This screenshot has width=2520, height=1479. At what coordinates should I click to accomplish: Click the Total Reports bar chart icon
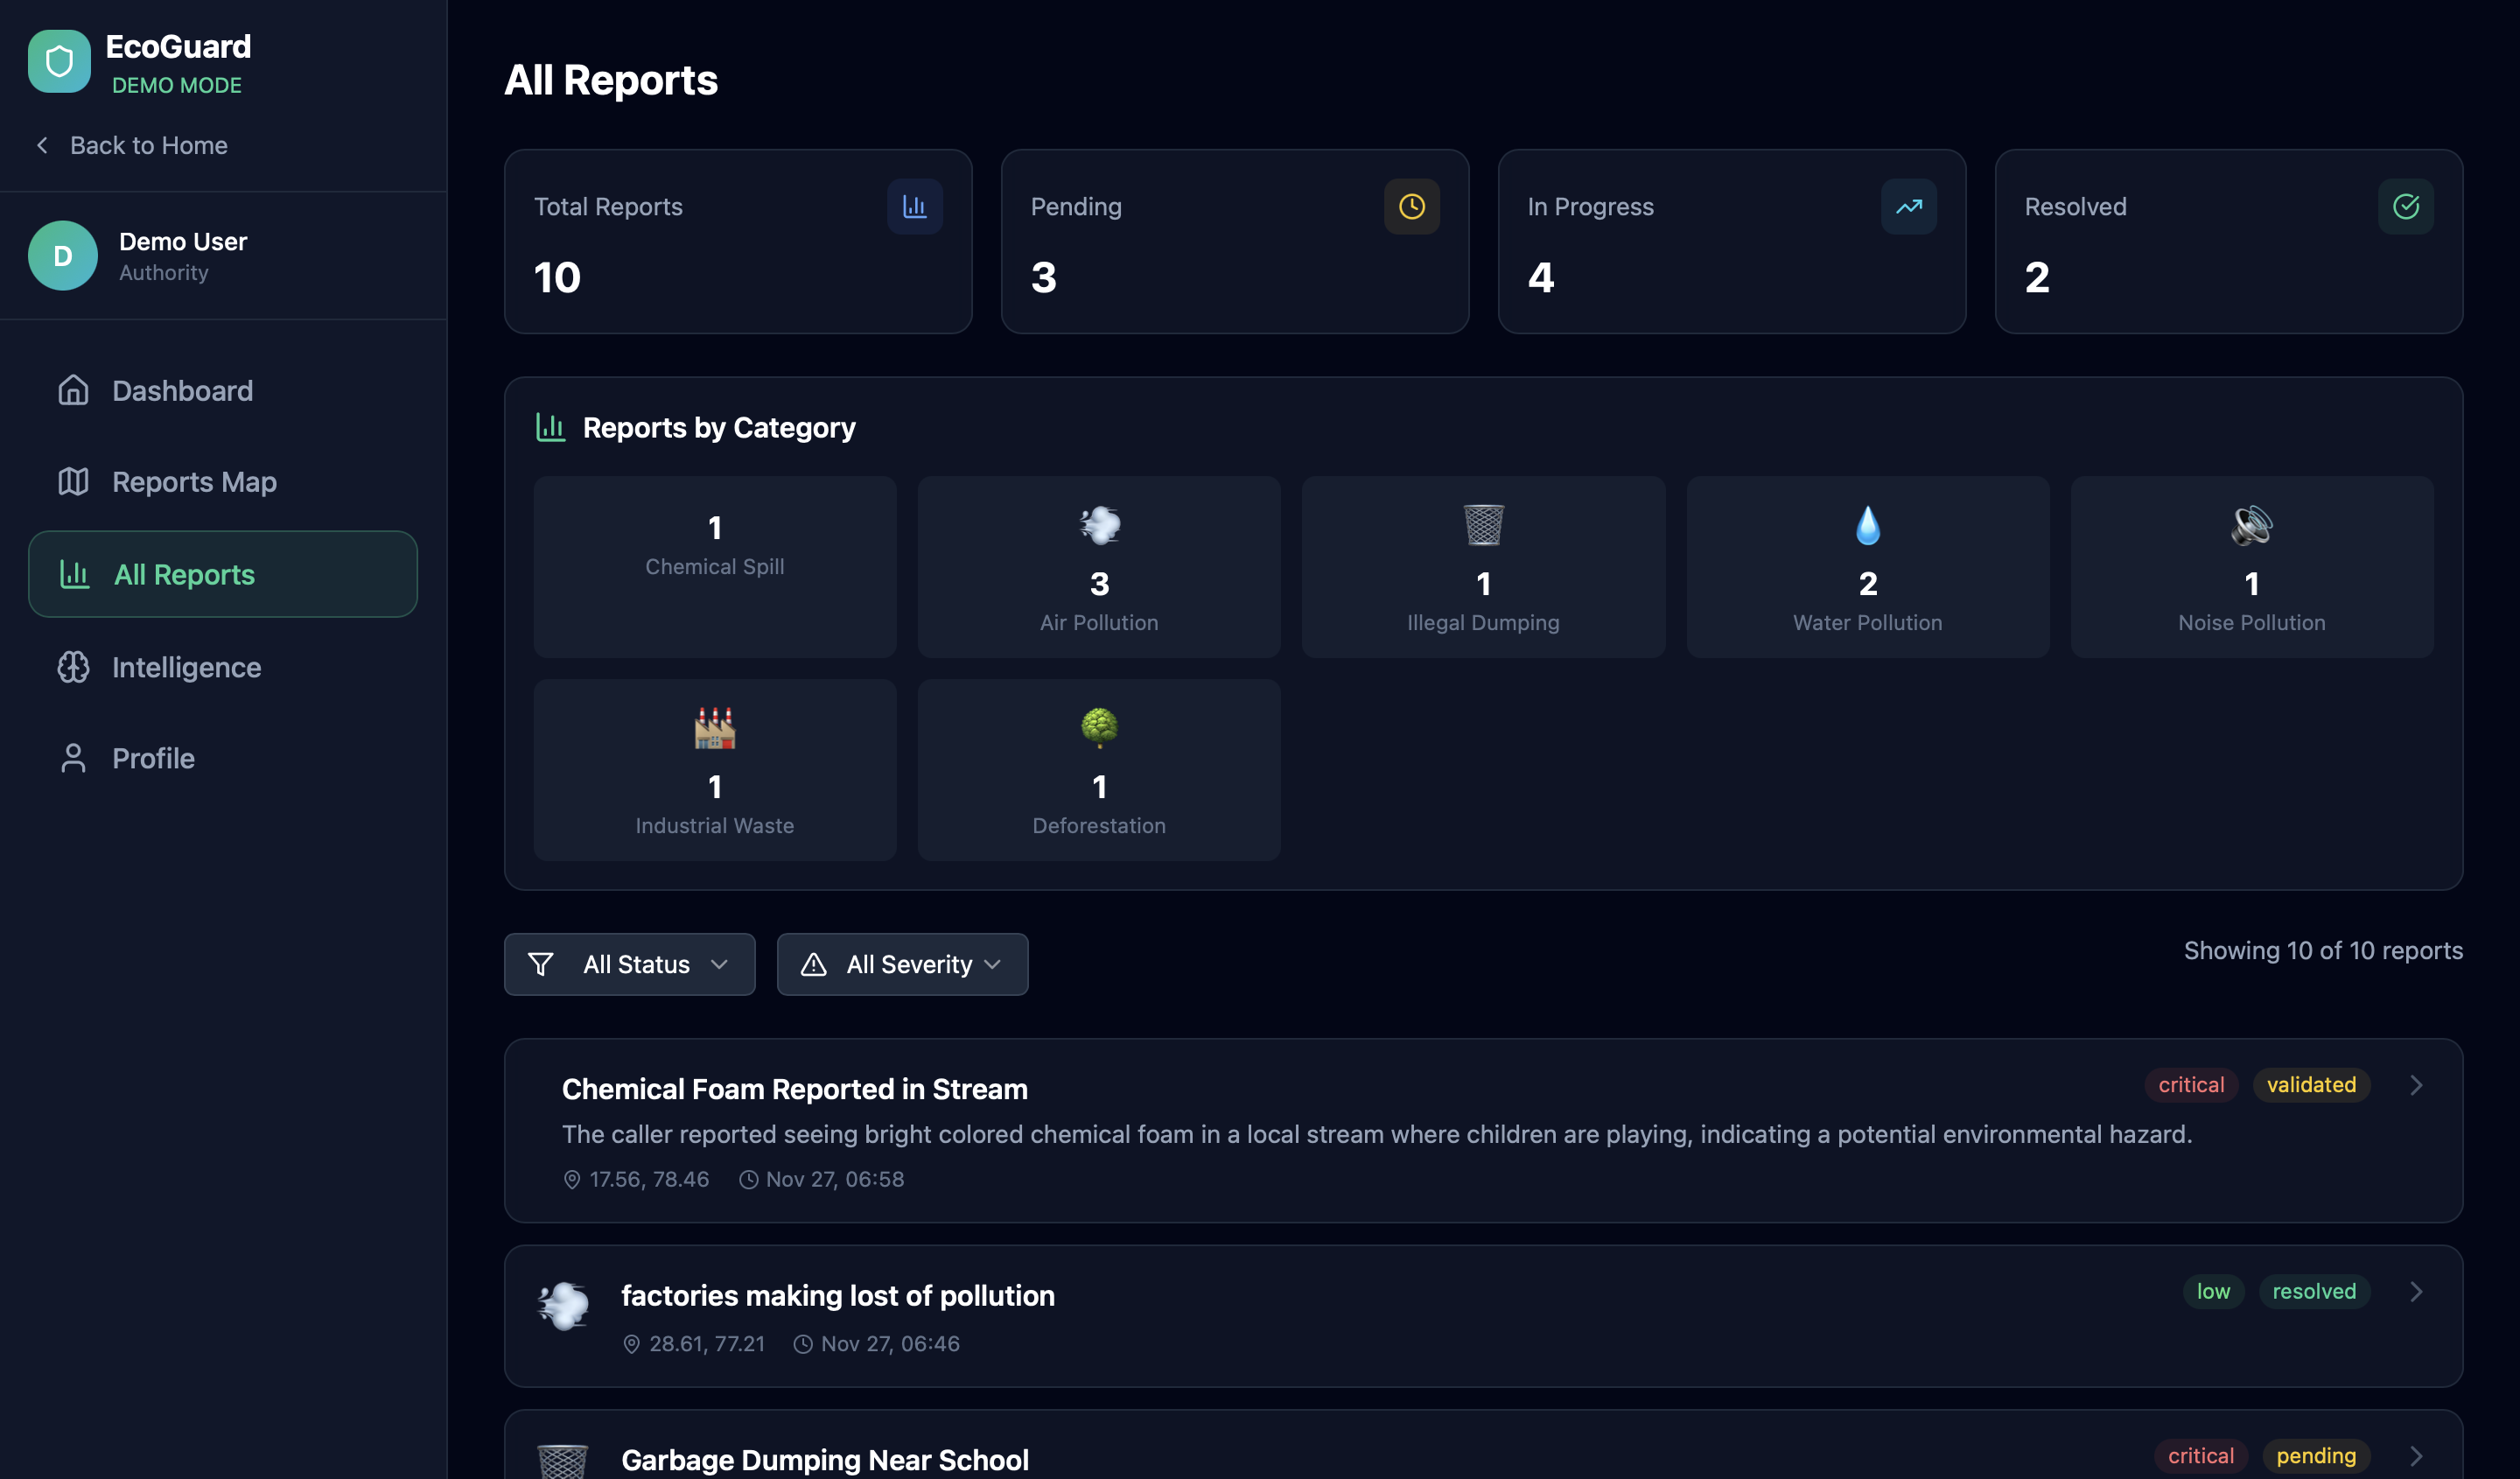(x=914, y=207)
